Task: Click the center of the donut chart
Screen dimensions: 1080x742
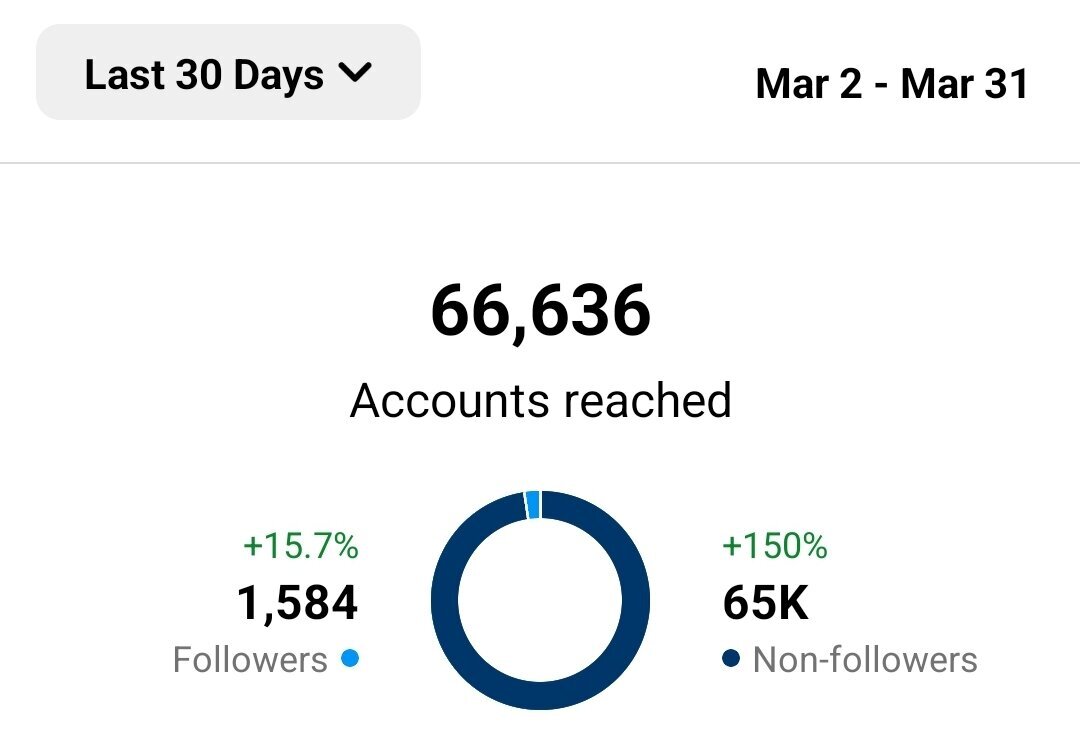Action: pyautogui.click(x=541, y=600)
